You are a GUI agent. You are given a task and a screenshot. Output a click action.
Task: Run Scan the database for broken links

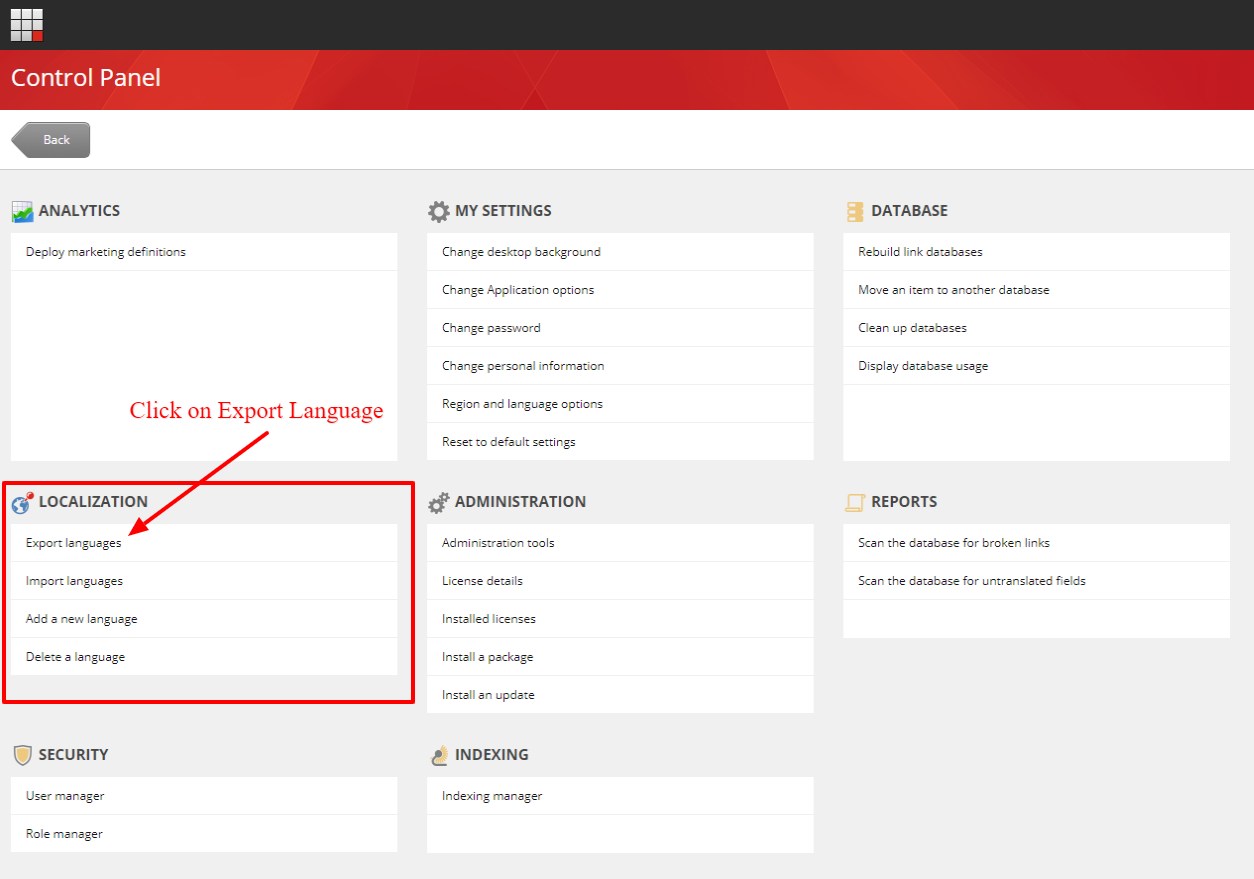[953, 543]
